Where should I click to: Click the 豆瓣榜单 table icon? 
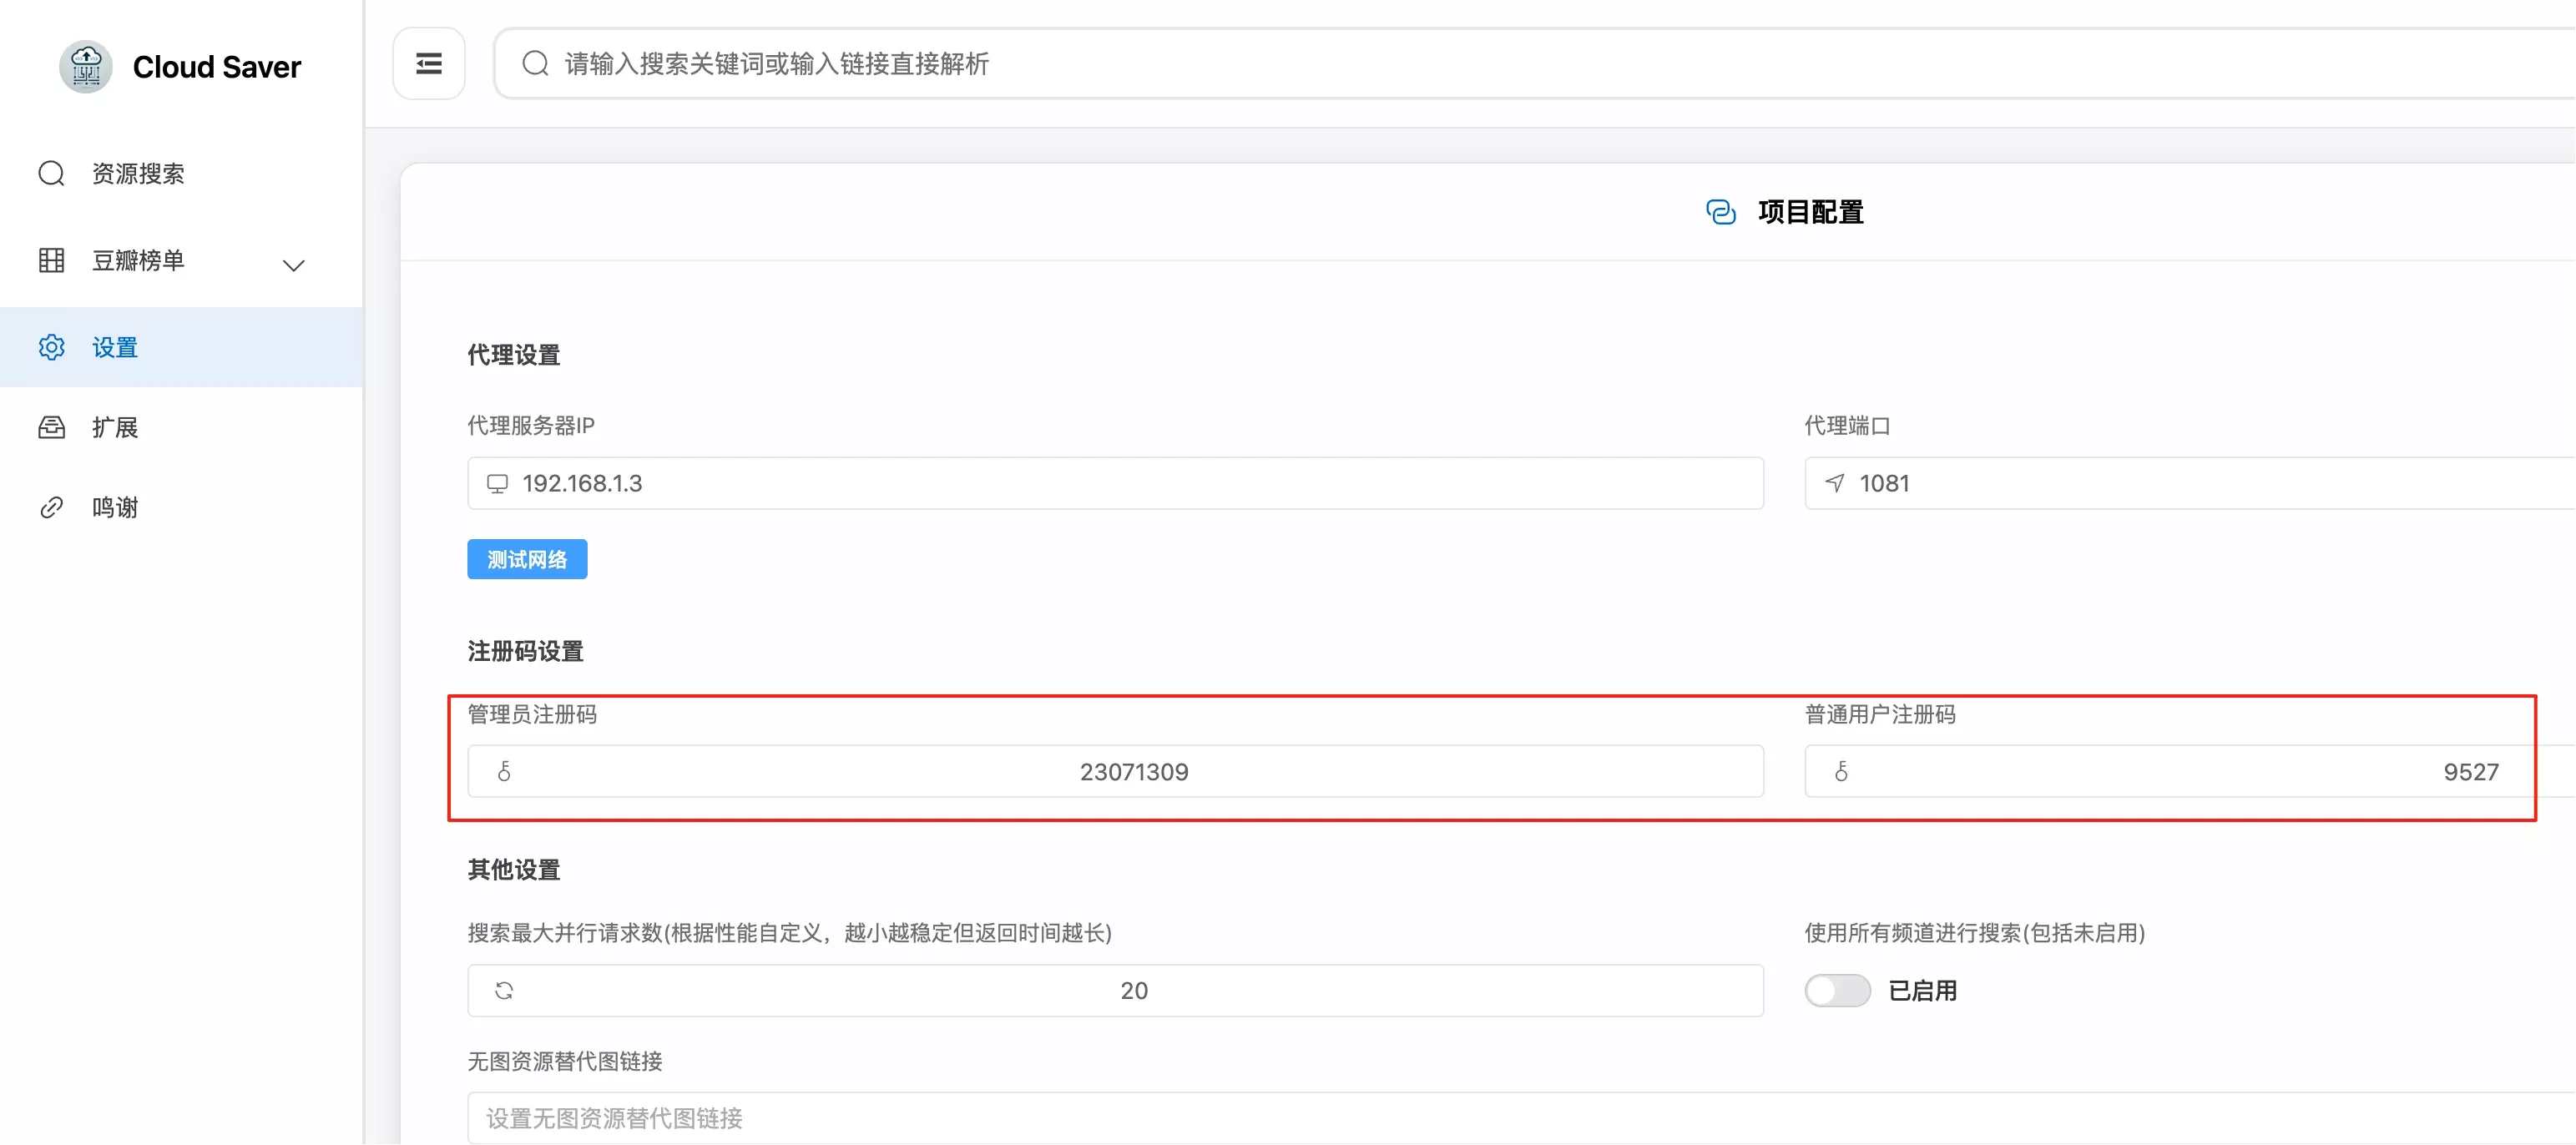[52, 261]
